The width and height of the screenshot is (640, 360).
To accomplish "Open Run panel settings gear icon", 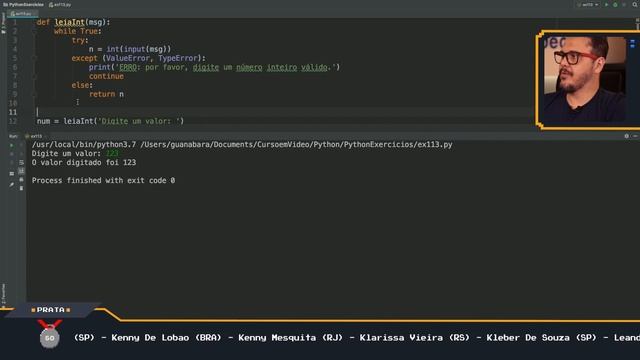I will coord(627,136).
